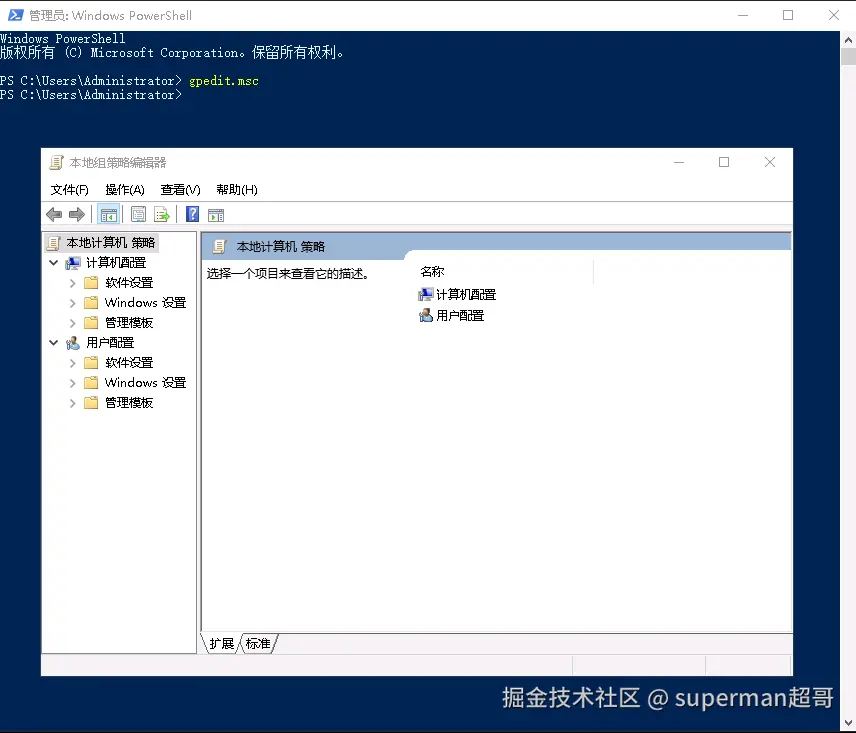This screenshot has width=856, height=733.
Task: Expand 管理模板 under 用户配置
Action: pos(73,403)
